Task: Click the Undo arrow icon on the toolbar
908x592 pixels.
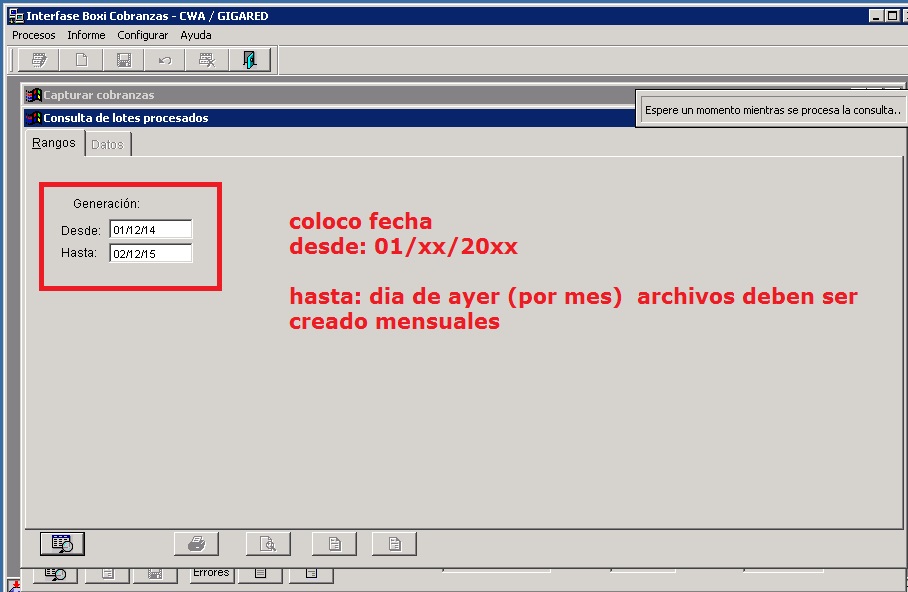Action: pyautogui.click(x=164, y=59)
